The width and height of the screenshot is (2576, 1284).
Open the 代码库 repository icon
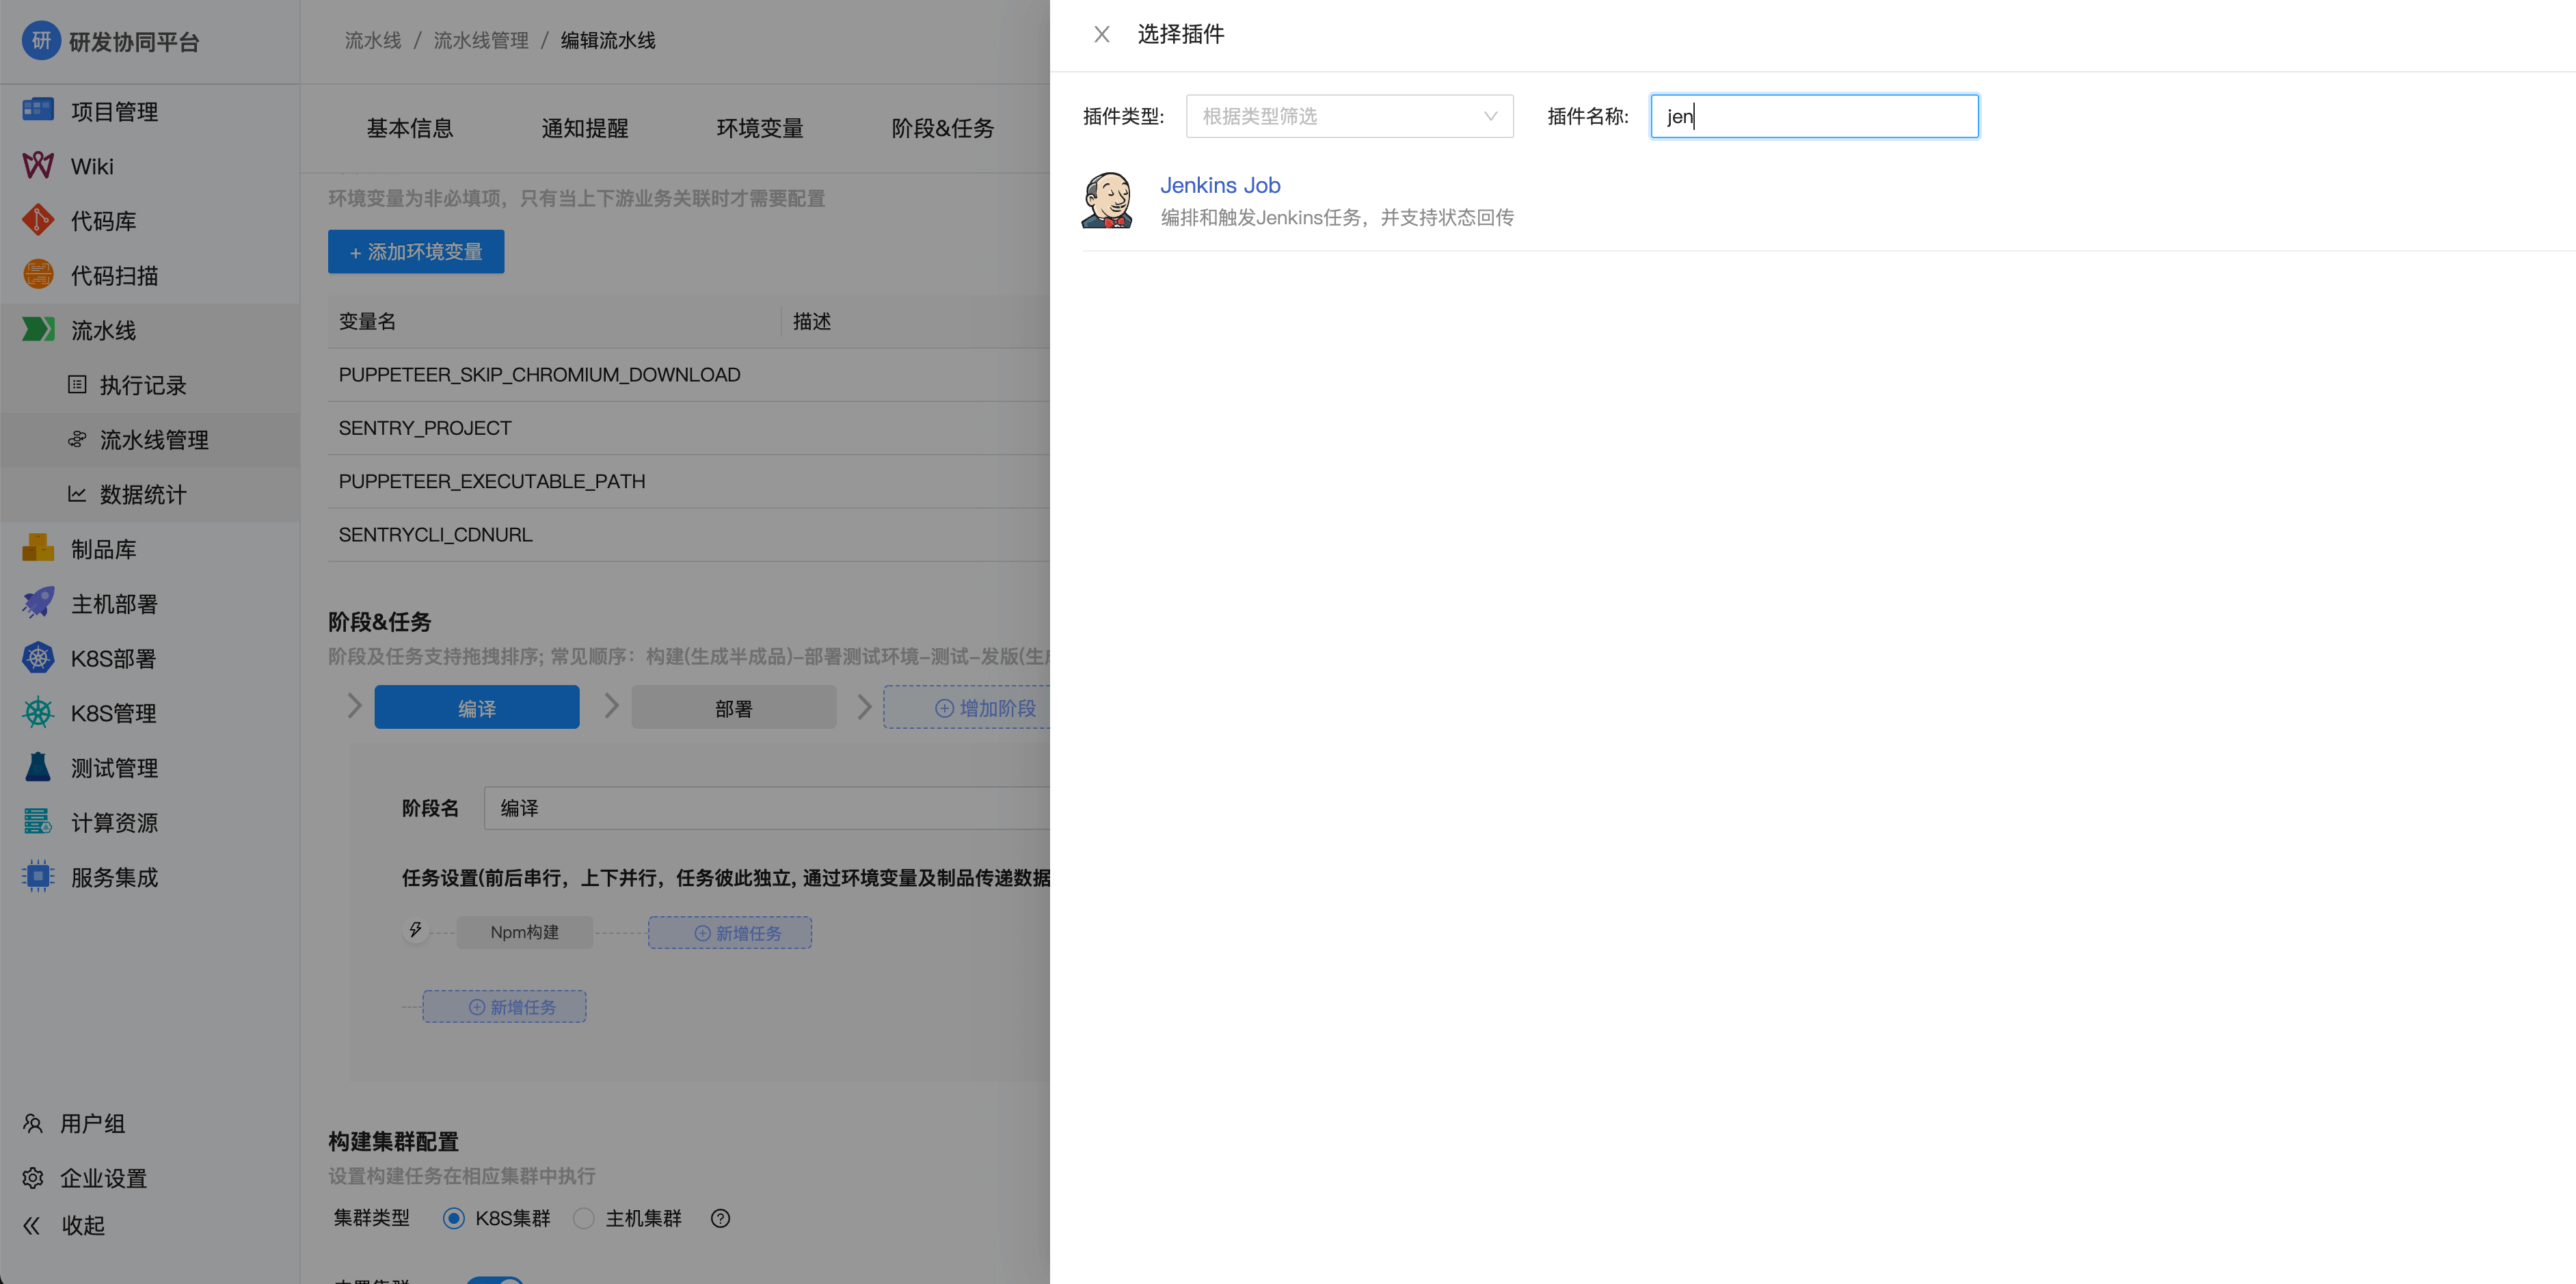click(x=38, y=220)
